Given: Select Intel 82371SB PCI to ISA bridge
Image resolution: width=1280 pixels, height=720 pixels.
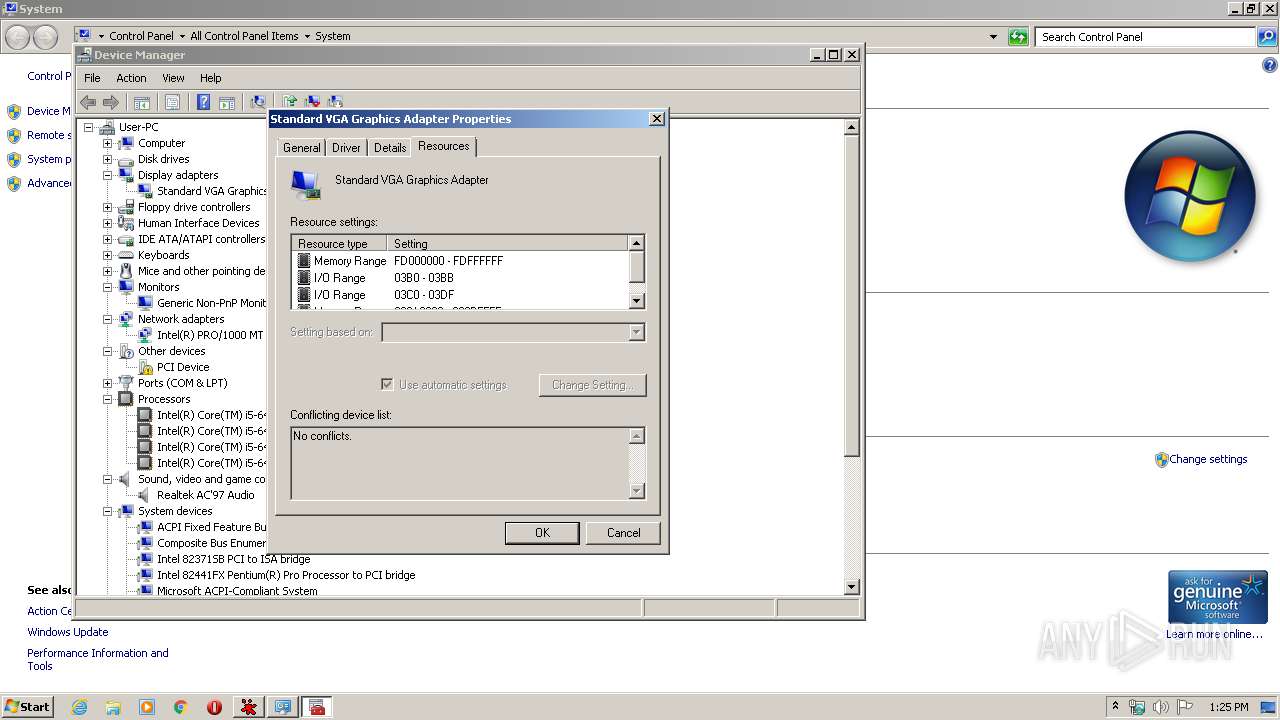Looking at the screenshot, I should point(233,559).
